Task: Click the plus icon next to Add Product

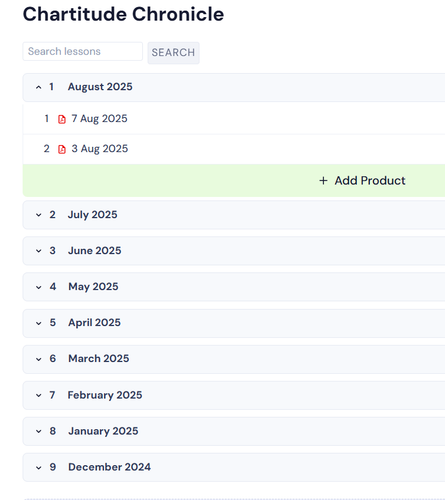Action: [x=323, y=181]
